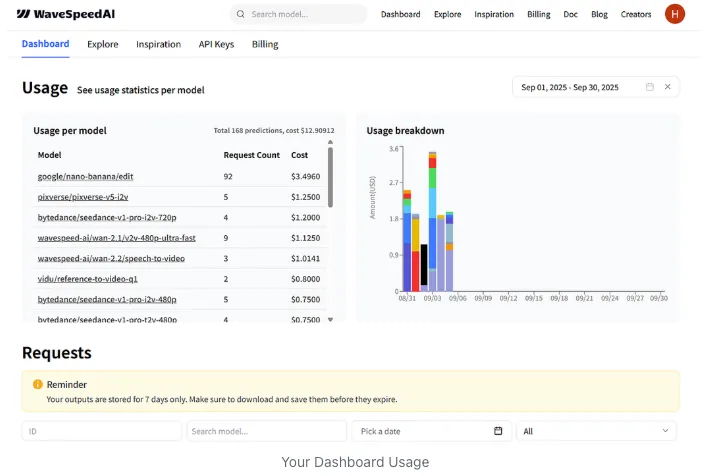The image size is (707, 476).
Task: Open the date range calendar icon
Action: pyautogui.click(x=650, y=87)
